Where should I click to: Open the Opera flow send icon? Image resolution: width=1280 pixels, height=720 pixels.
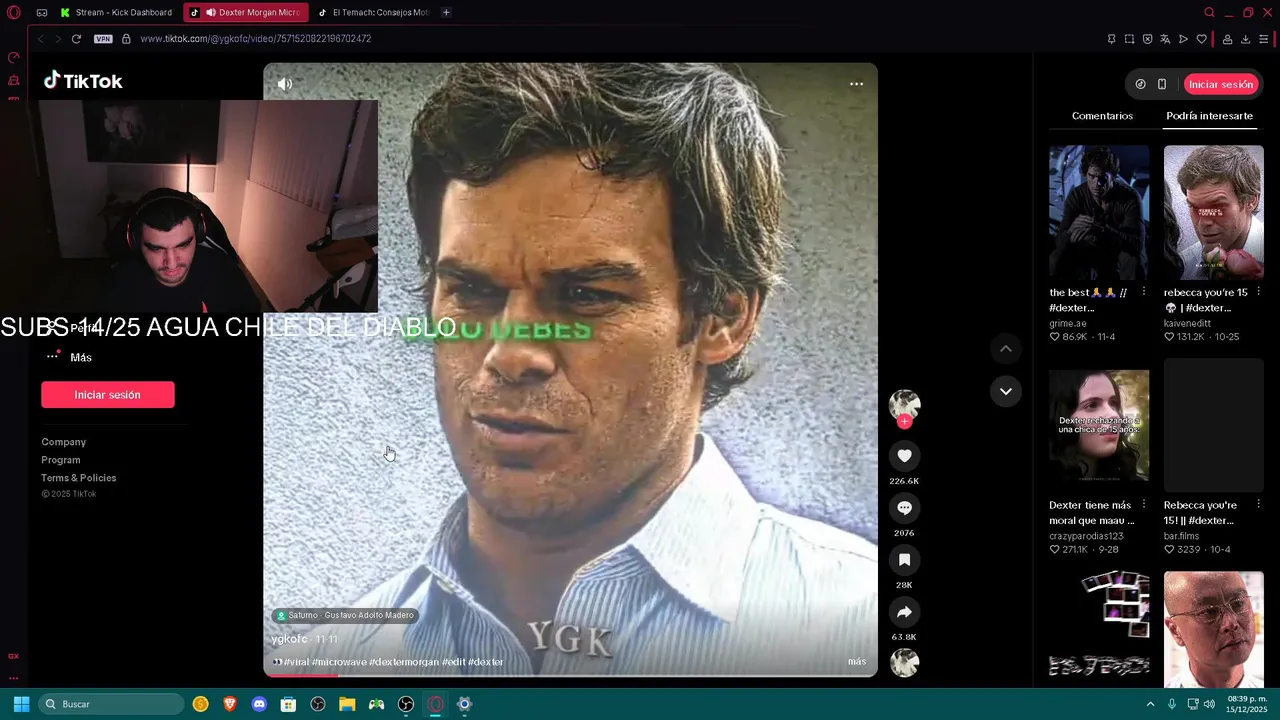(1183, 39)
